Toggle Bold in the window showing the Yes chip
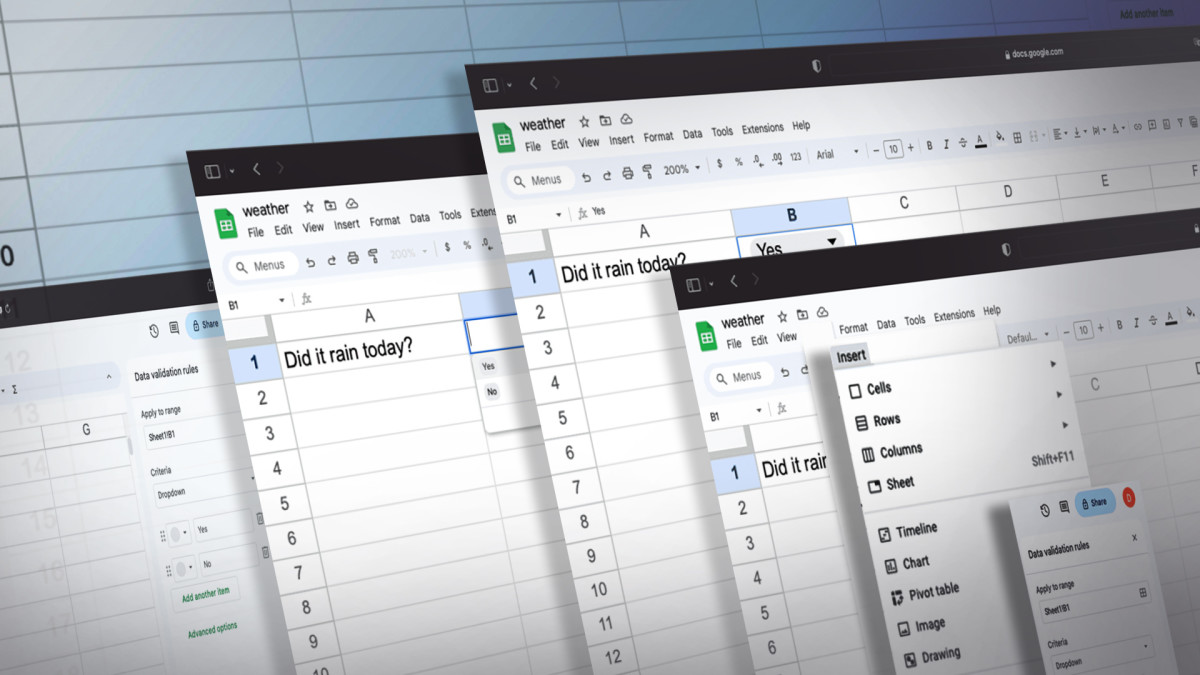 pyautogui.click(x=929, y=146)
